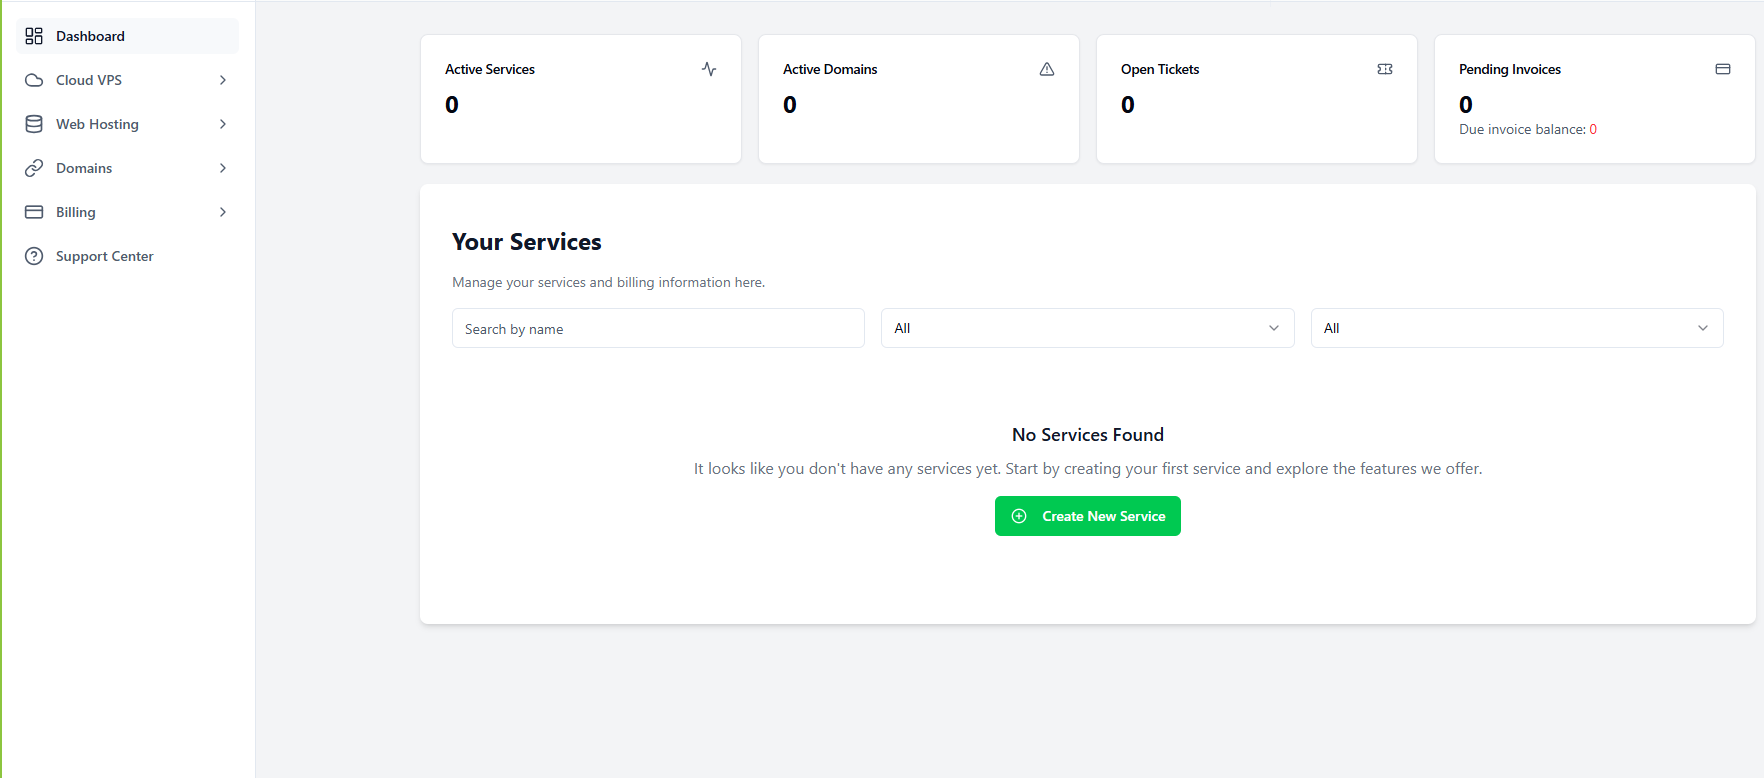The width and height of the screenshot is (1764, 778).
Task: Expand the Web Hosting submenu chevron
Action: 223,124
